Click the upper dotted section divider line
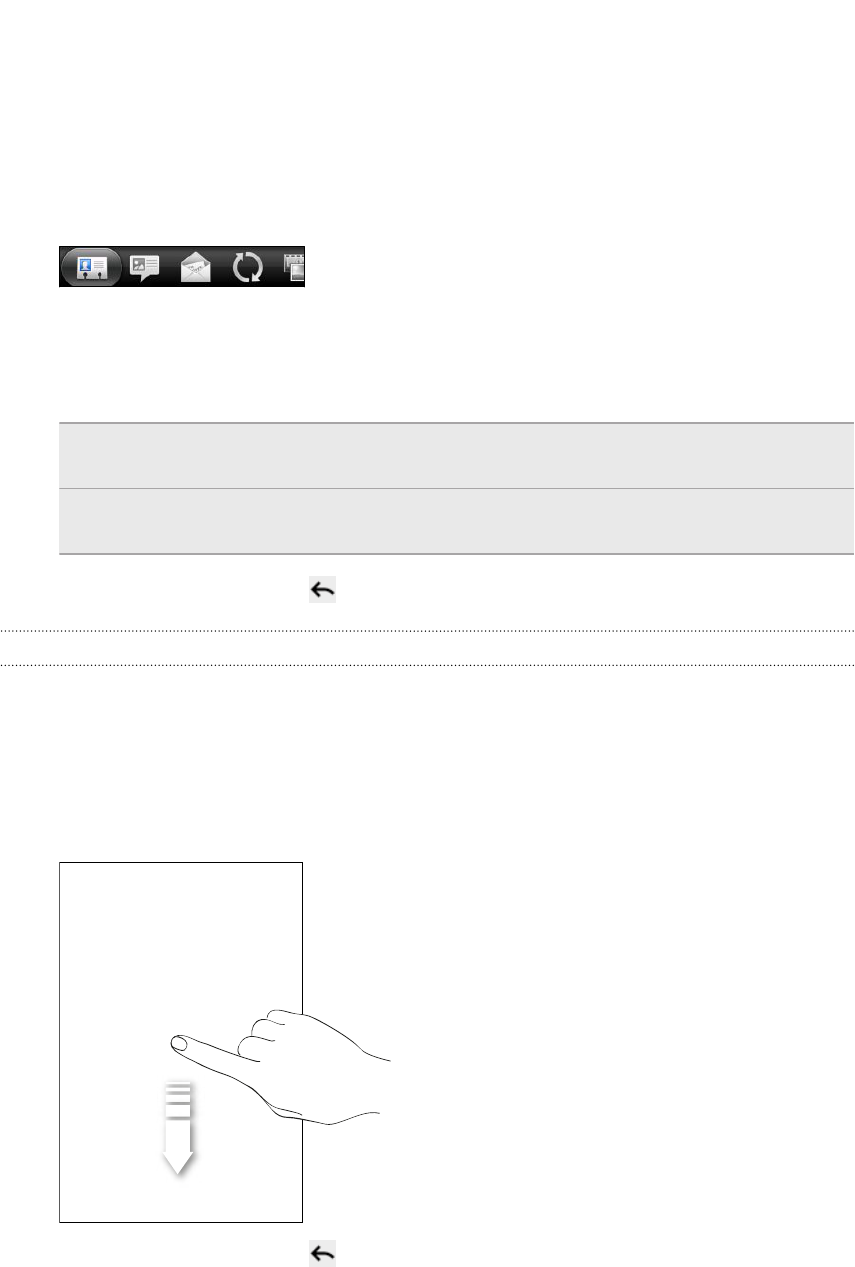855x1267 pixels. [427, 631]
